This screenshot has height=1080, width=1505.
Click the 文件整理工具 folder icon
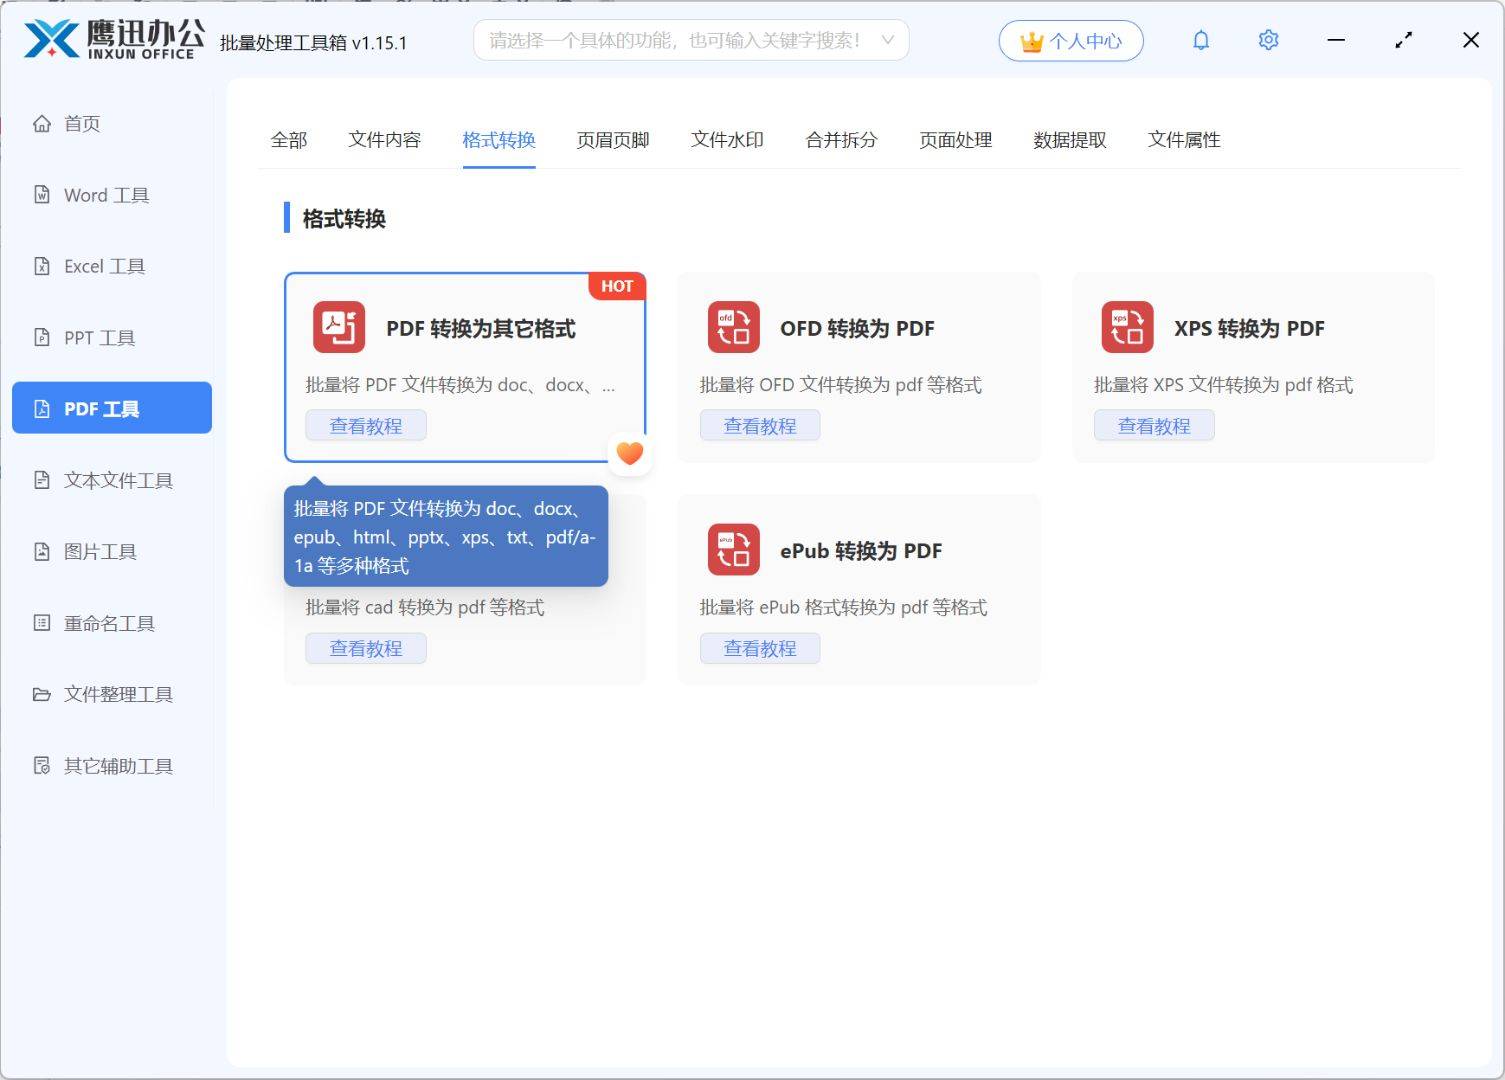(x=42, y=694)
